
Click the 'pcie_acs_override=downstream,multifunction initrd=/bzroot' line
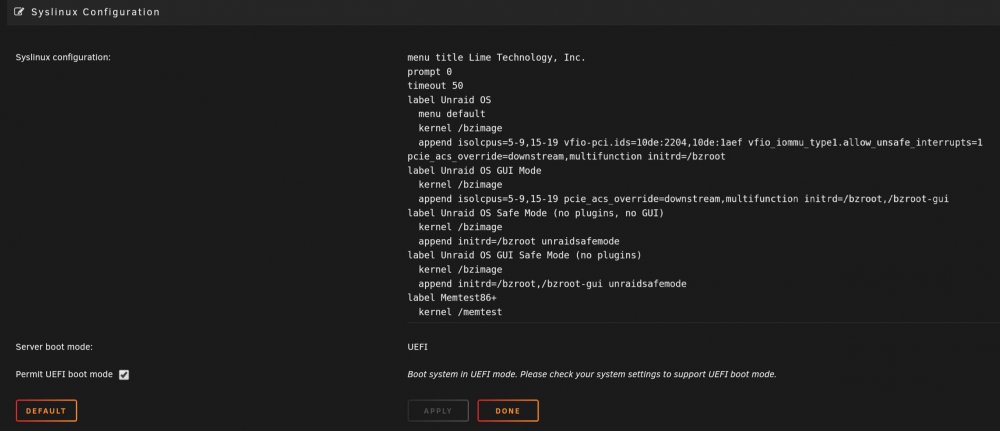[x=566, y=156]
